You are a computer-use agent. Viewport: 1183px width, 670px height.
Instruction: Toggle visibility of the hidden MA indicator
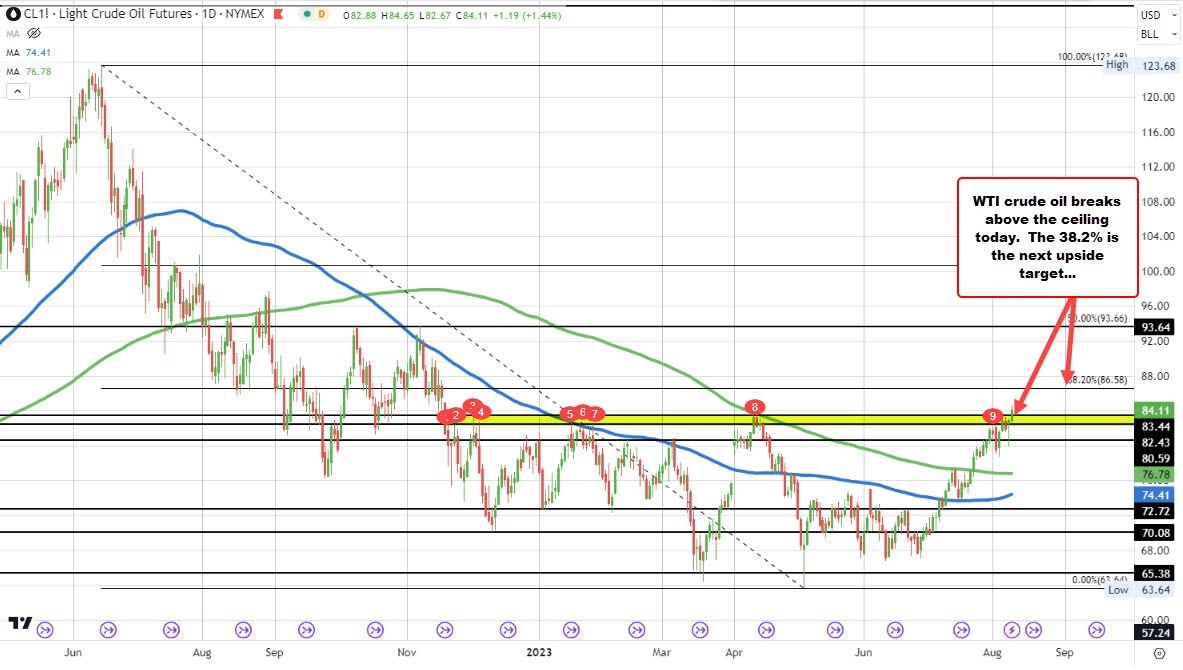[33, 33]
